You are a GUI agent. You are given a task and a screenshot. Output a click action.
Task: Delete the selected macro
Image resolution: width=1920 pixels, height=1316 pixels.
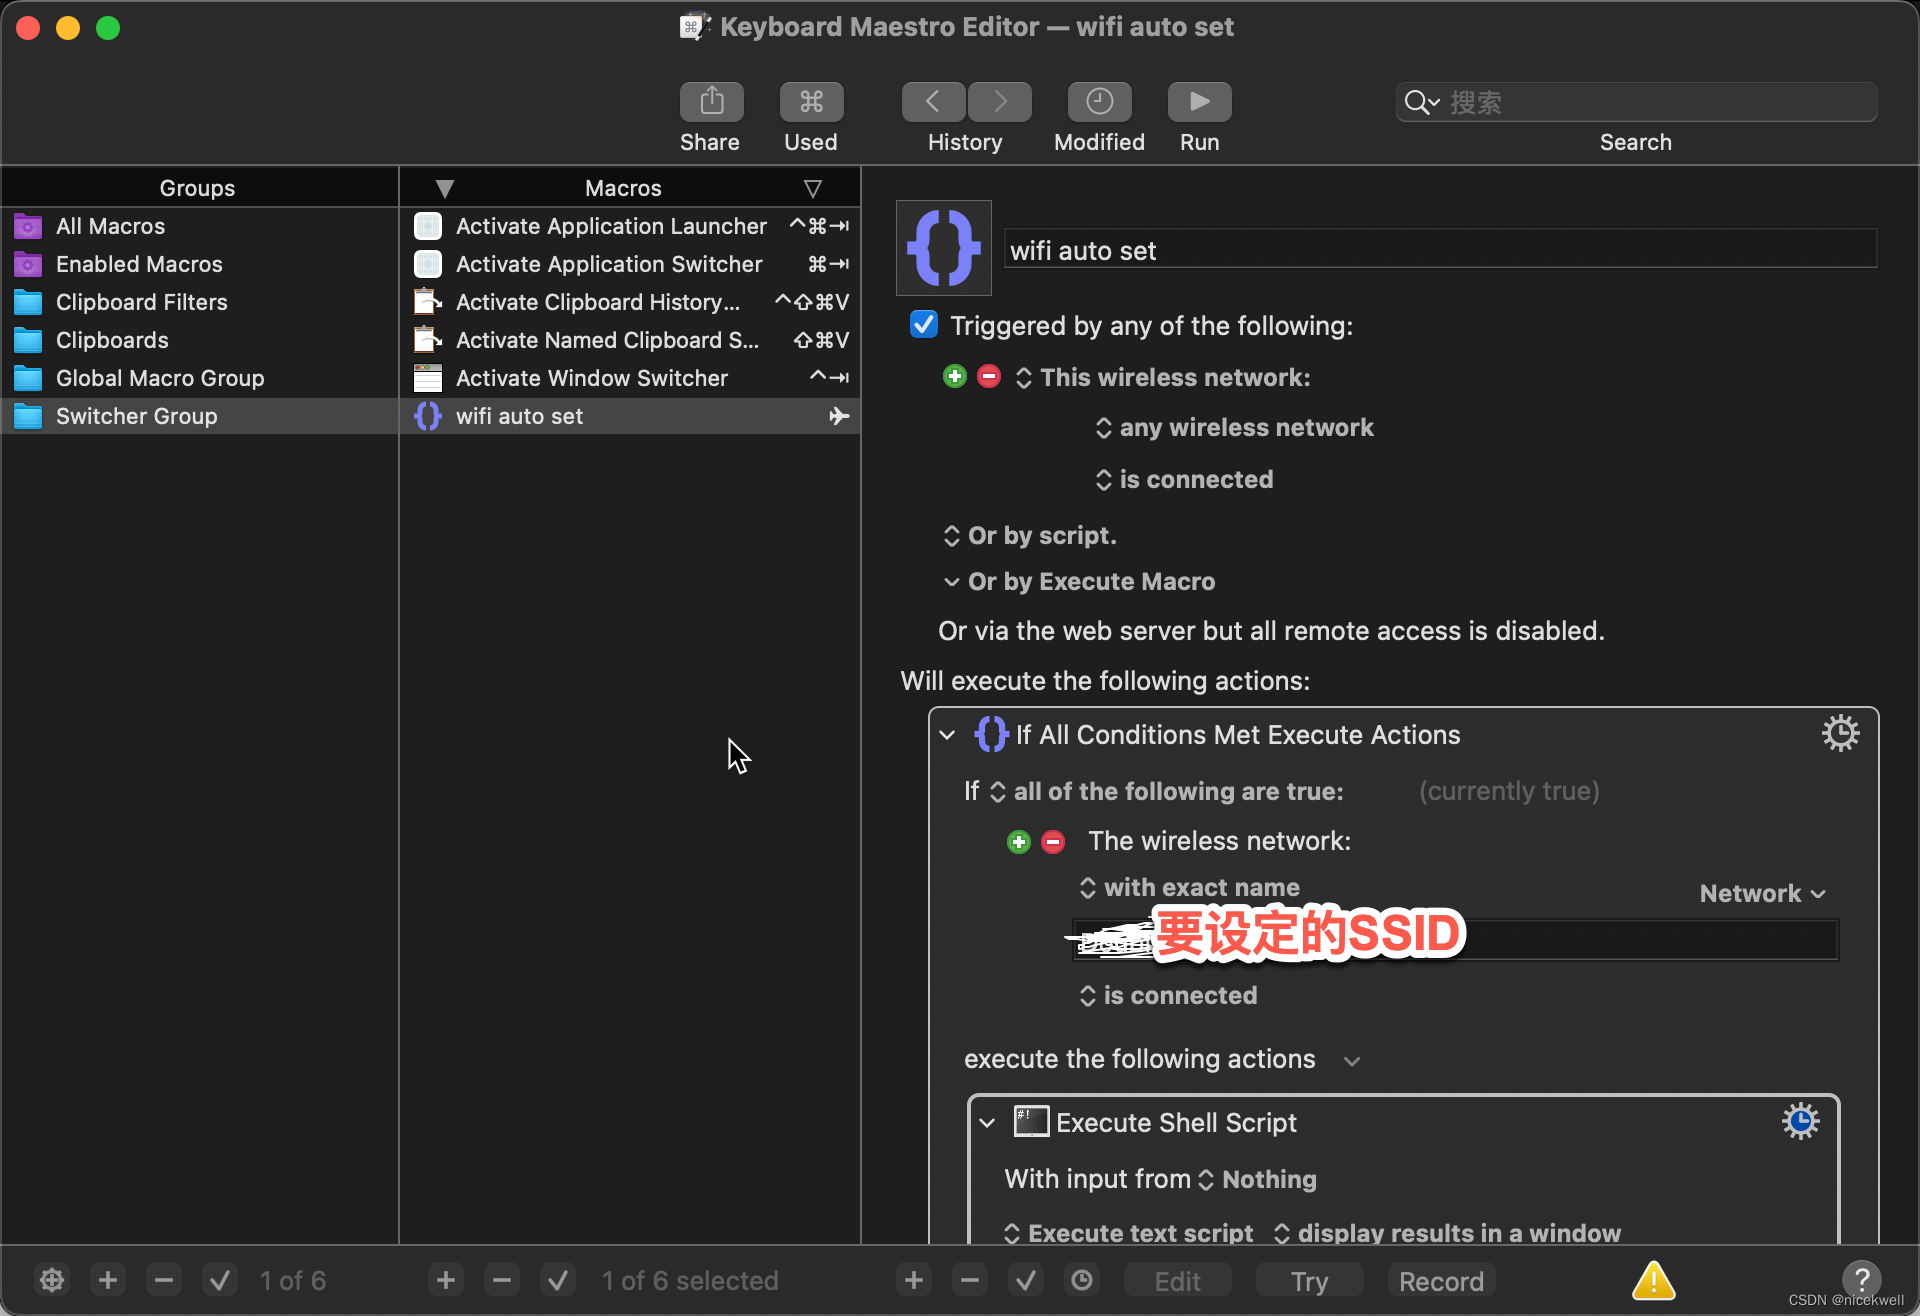pyautogui.click(x=502, y=1280)
